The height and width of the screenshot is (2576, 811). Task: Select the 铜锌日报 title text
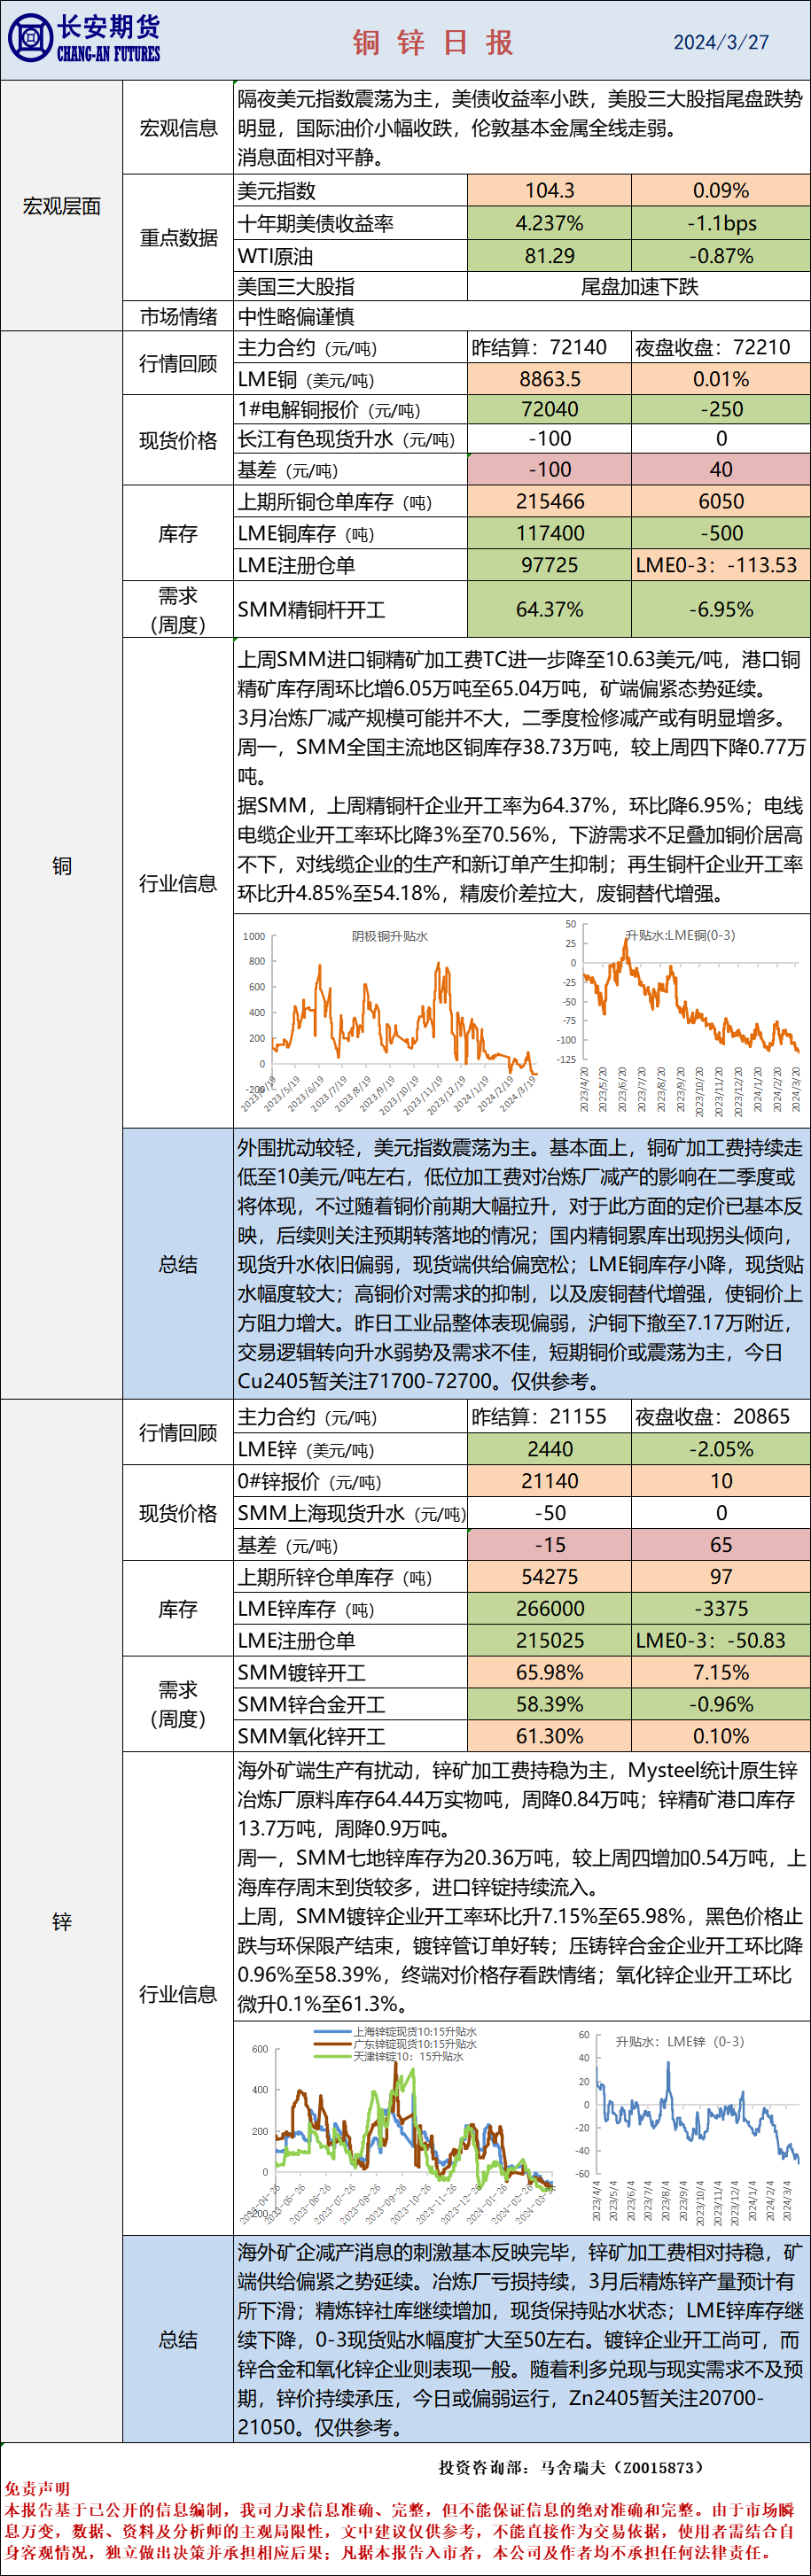[432, 41]
